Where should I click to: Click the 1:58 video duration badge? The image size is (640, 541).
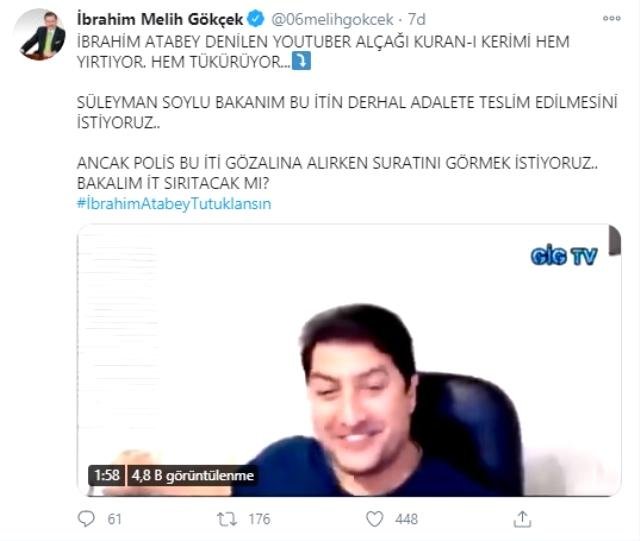coord(107,475)
